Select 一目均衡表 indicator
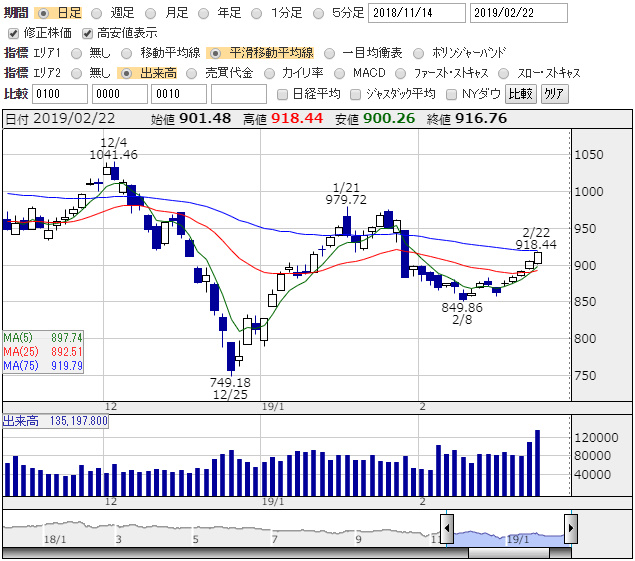 [x=329, y=53]
